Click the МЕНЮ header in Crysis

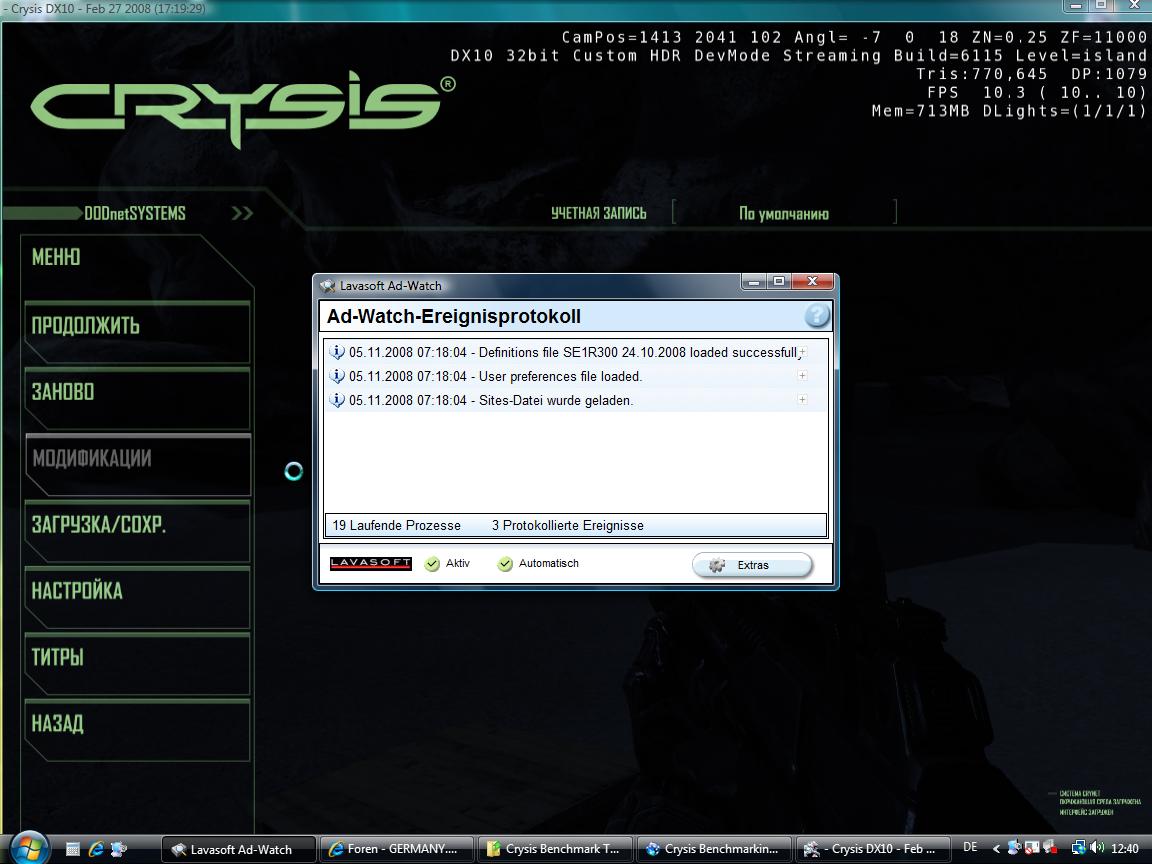56,257
